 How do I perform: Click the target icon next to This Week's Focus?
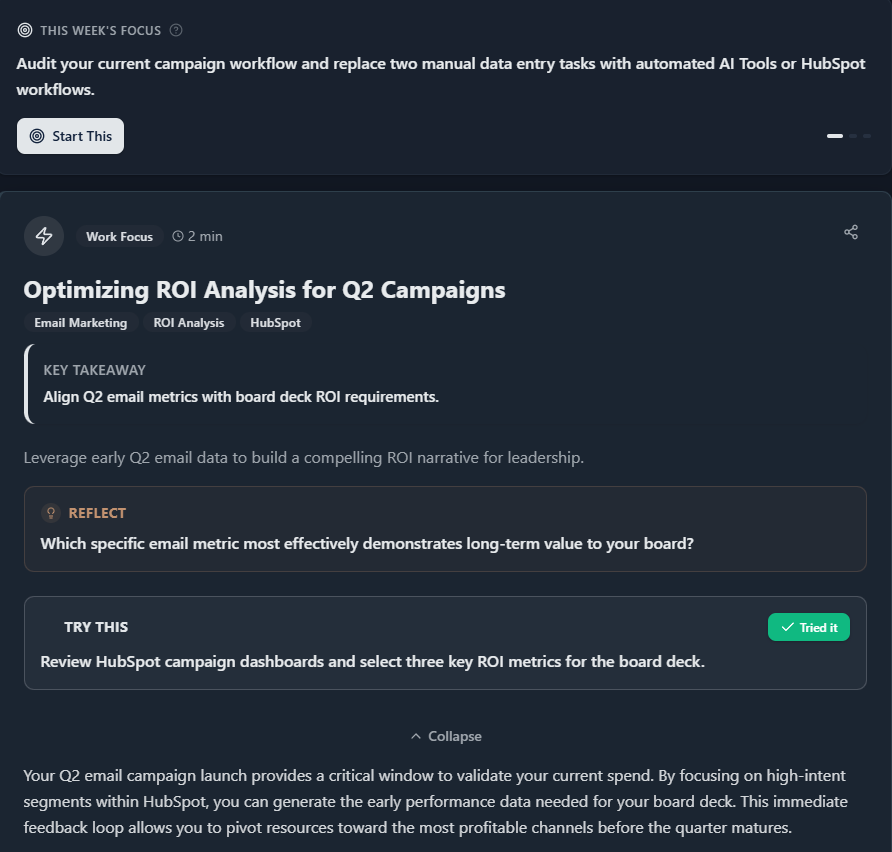pyautogui.click(x=25, y=30)
